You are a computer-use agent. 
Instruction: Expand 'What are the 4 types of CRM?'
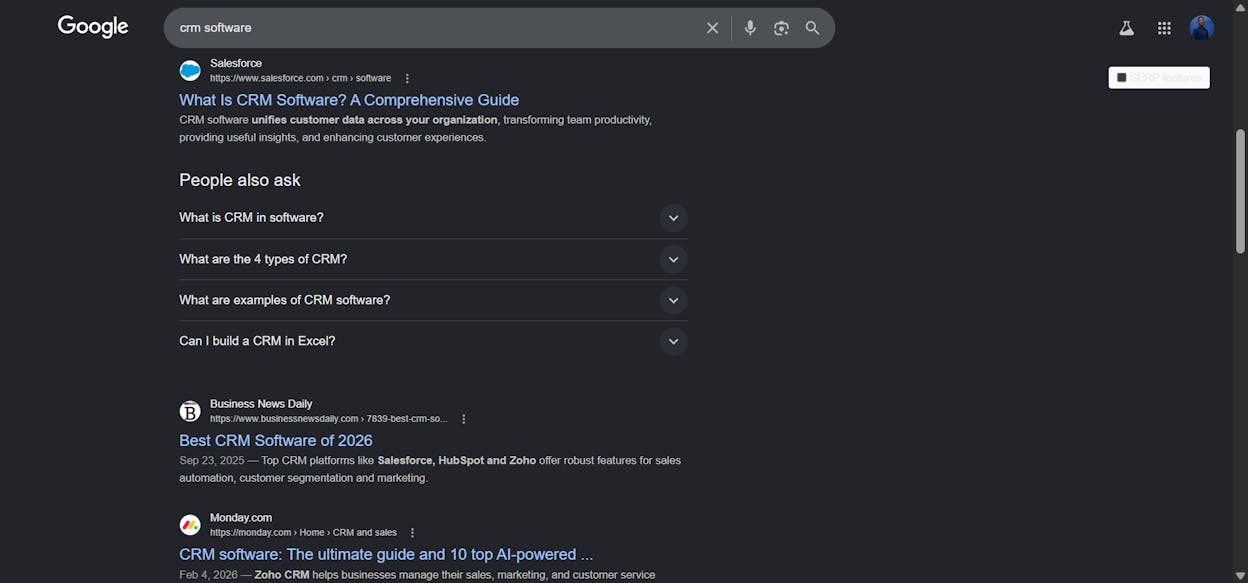tap(433, 259)
